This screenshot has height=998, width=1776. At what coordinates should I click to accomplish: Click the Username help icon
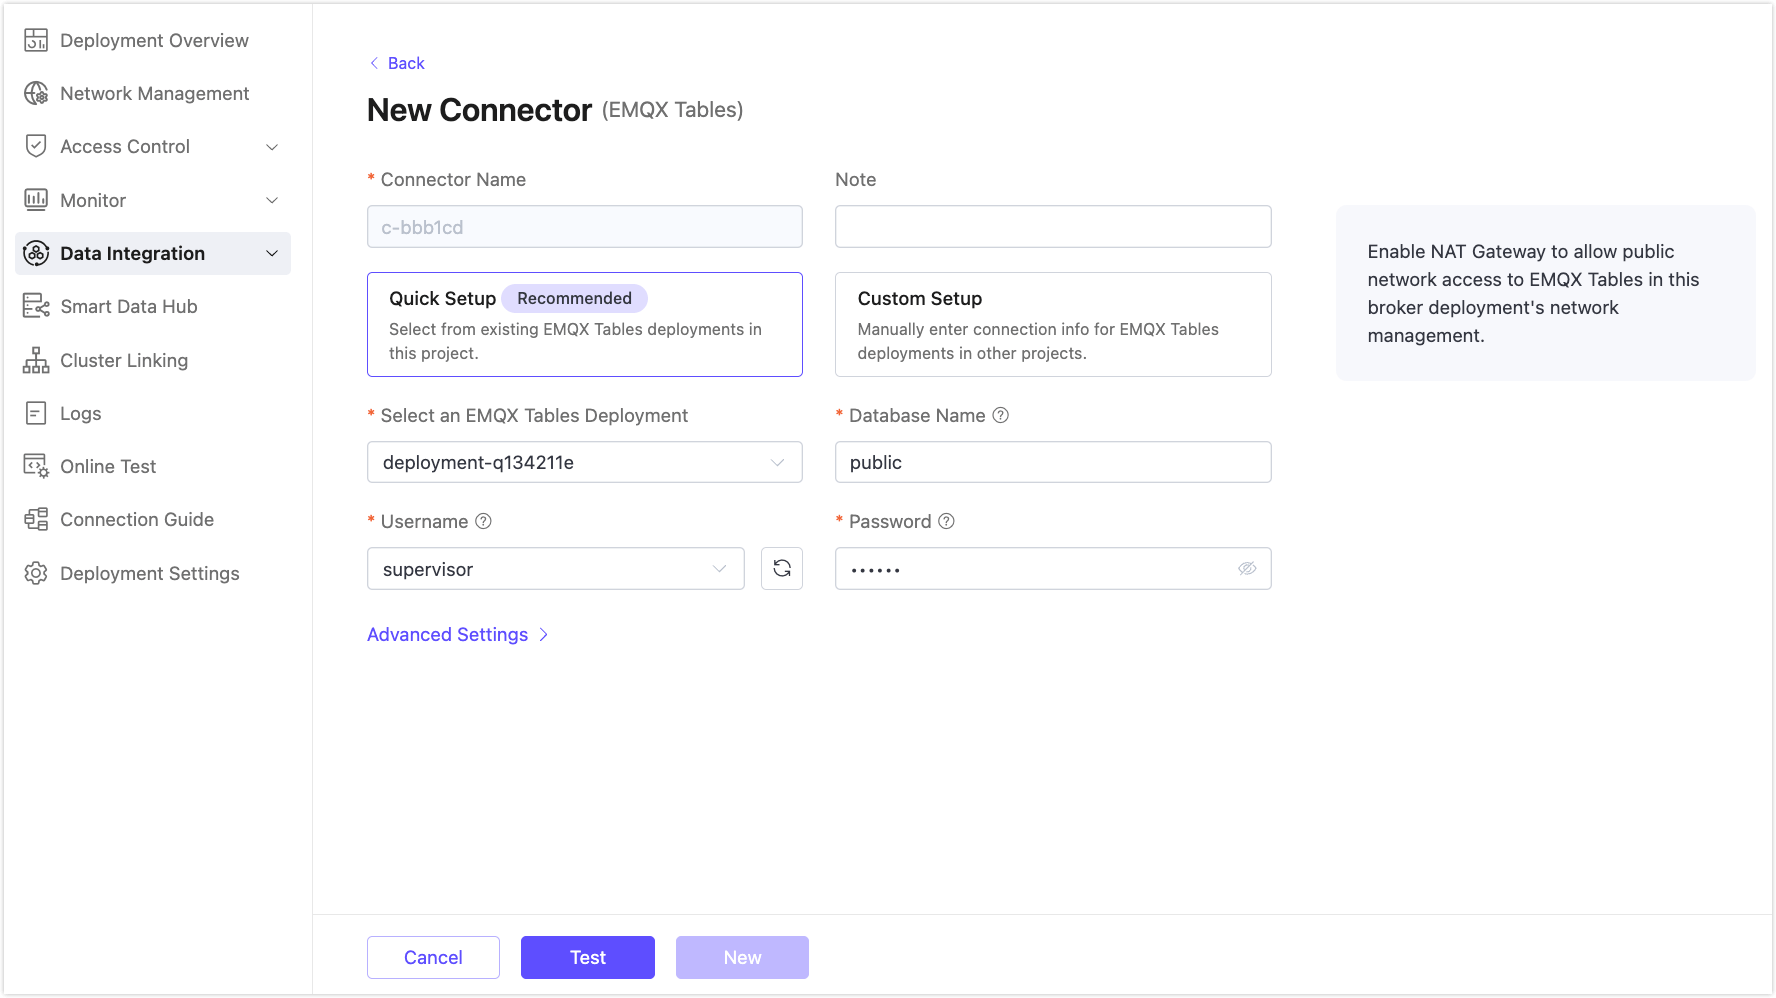(483, 521)
